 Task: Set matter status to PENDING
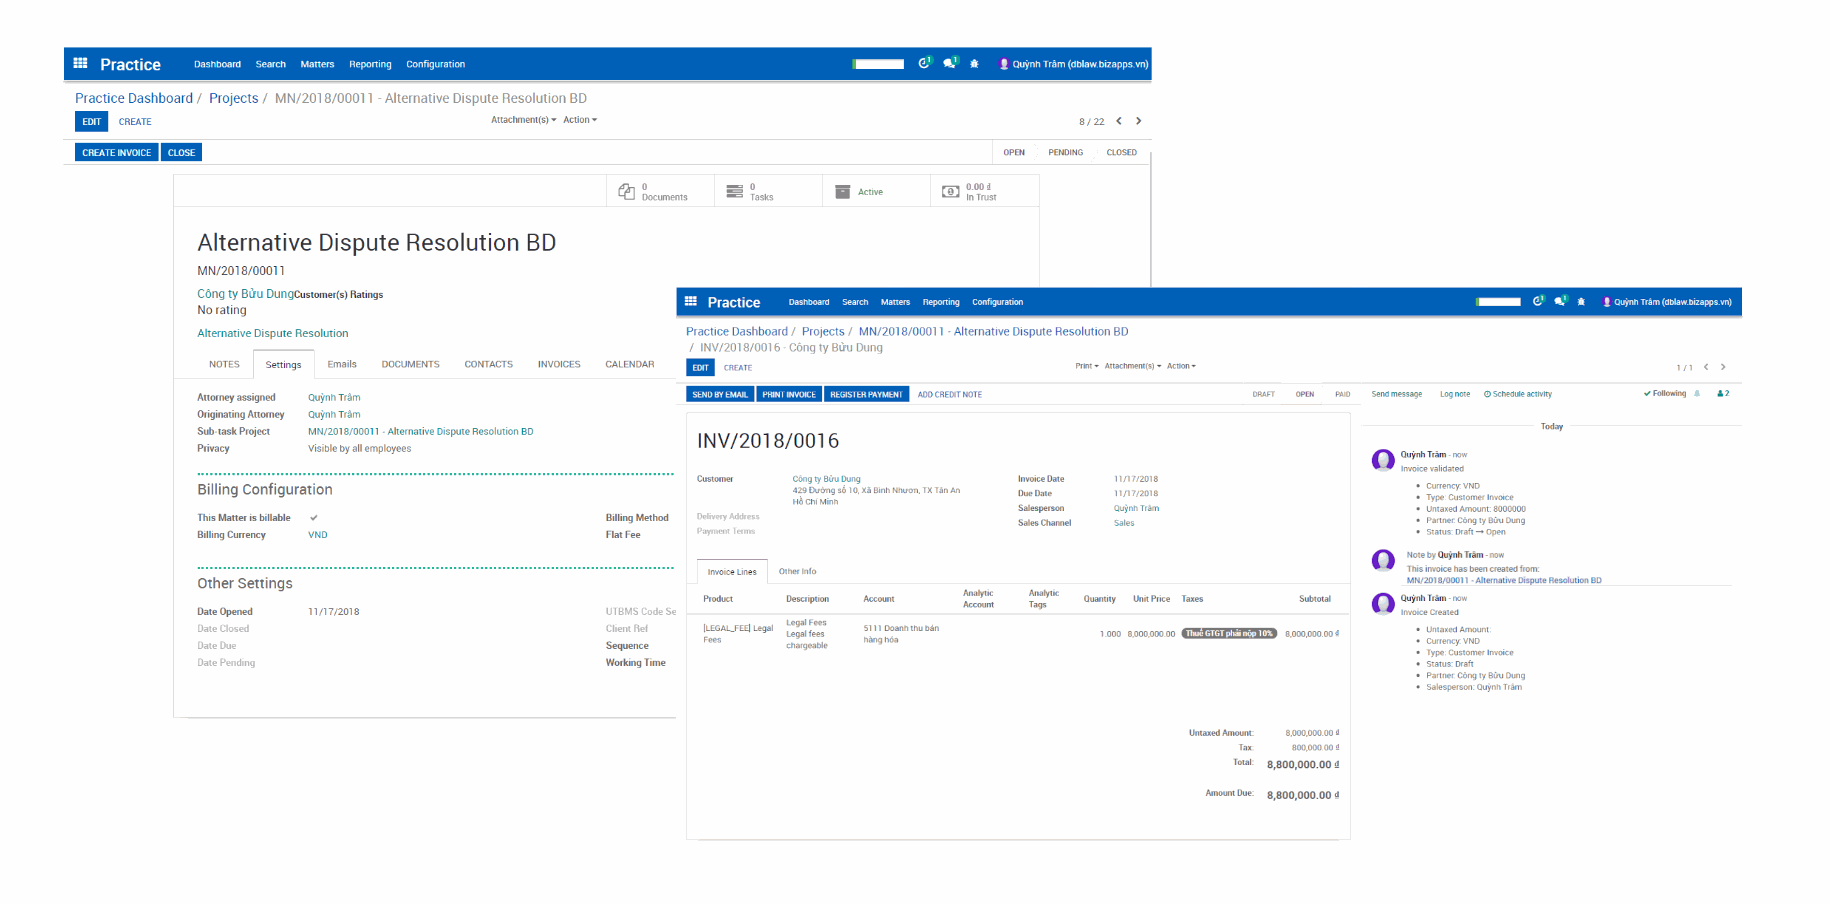click(x=1065, y=152)
